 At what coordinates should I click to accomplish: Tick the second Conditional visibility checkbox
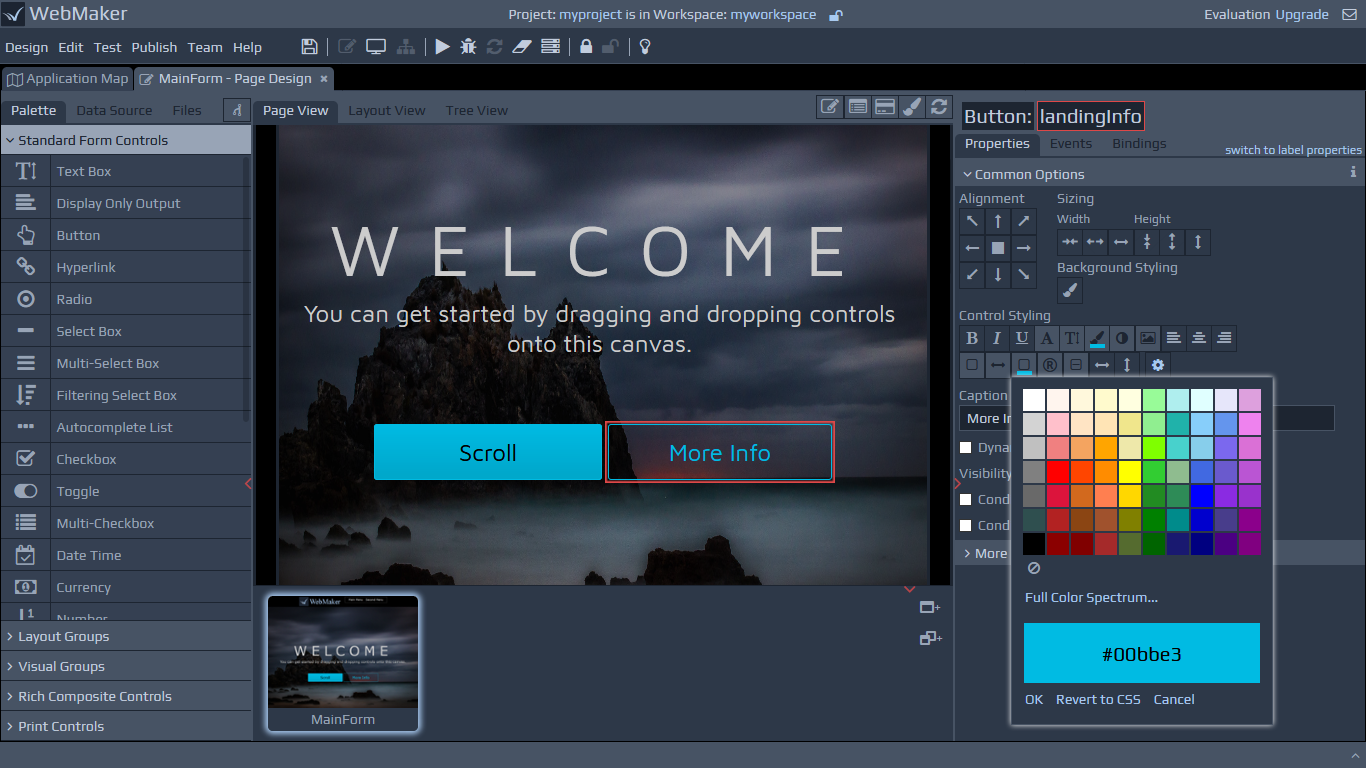(x=966, y=525)
